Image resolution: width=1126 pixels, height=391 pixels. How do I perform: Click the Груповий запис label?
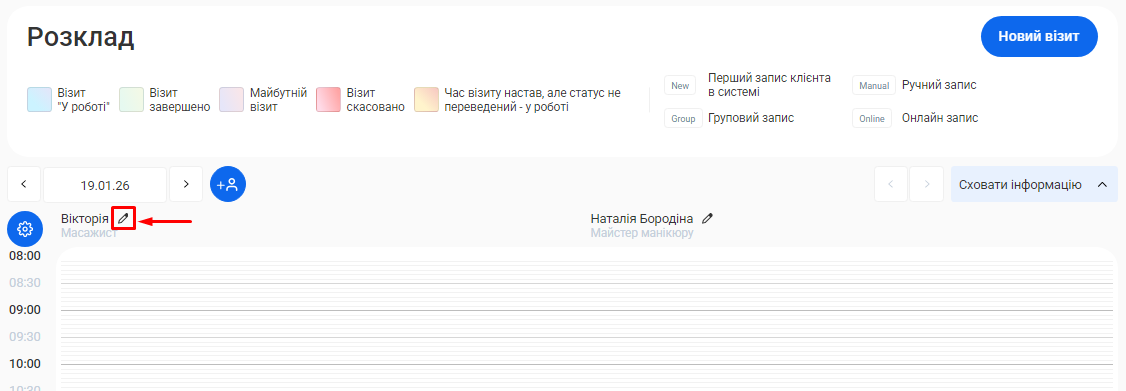click(751, 118)
